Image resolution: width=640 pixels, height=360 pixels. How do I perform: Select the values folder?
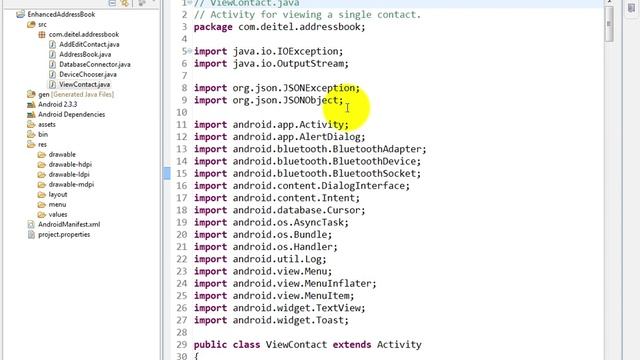coord(58,214)
